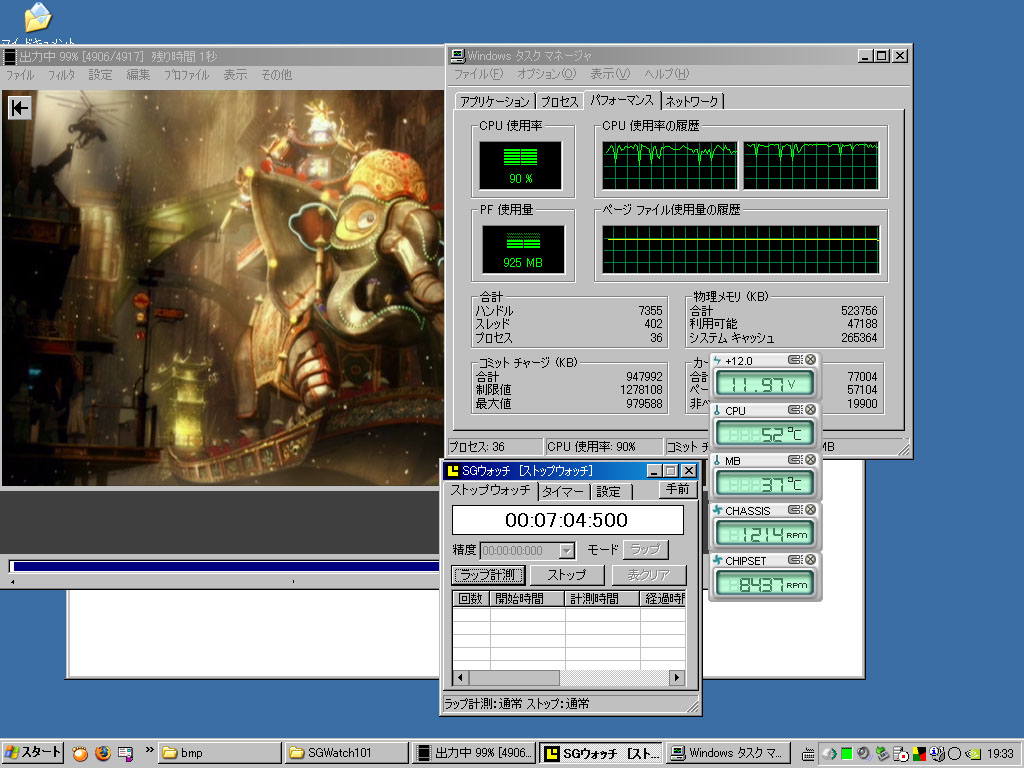The image size is (1024, 768).
Task: Switch to プロセス tab in Task Manager
Action: pyautogui.click(x=560, y=101)
